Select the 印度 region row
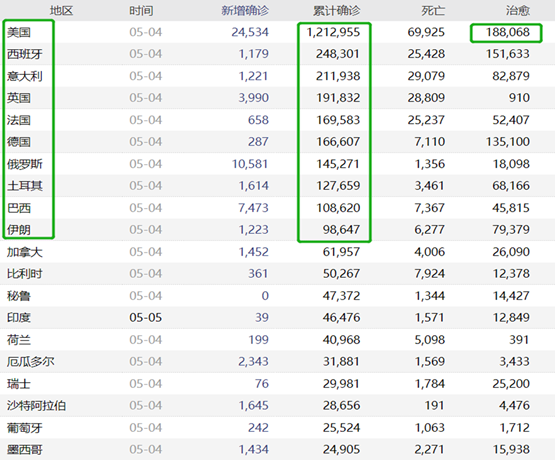 click(x=278, y=317)
